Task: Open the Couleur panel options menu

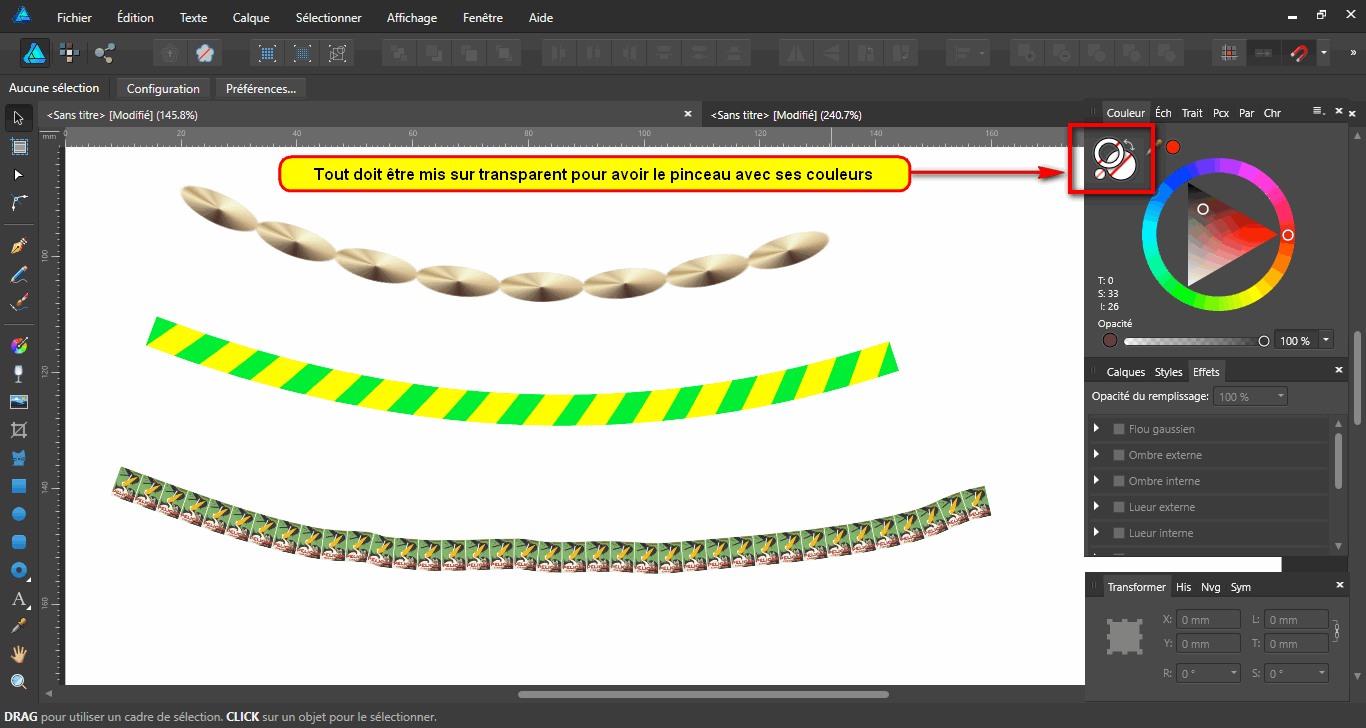Action: coord(1318,112)
